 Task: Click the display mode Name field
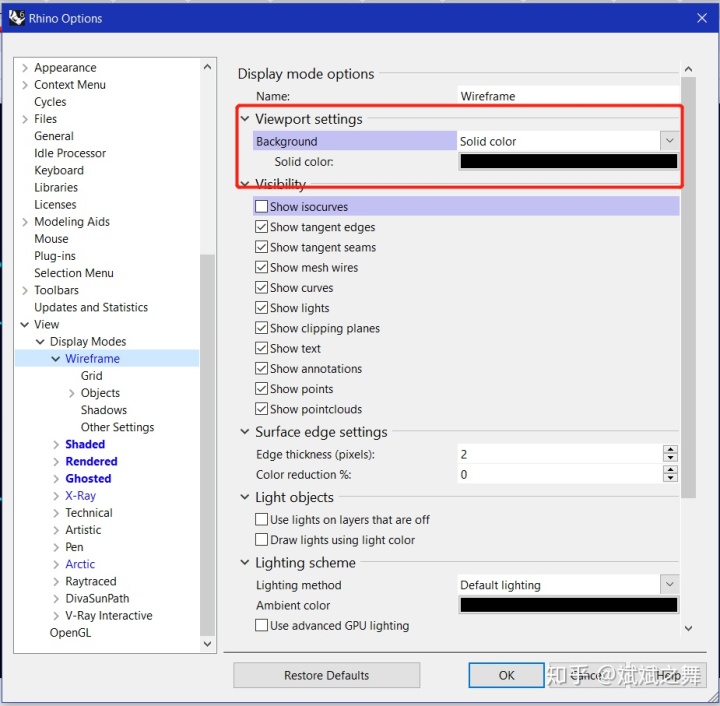click(x=568, y=96)
